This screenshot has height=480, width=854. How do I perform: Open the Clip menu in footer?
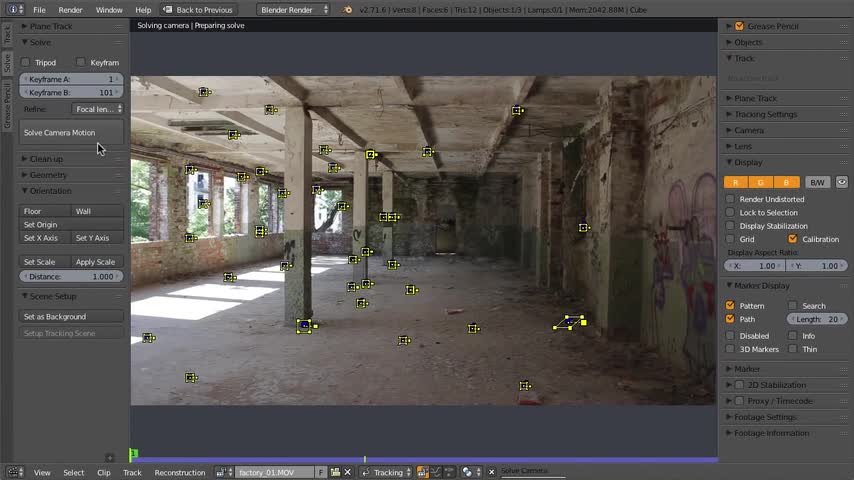tap(103, 472)
